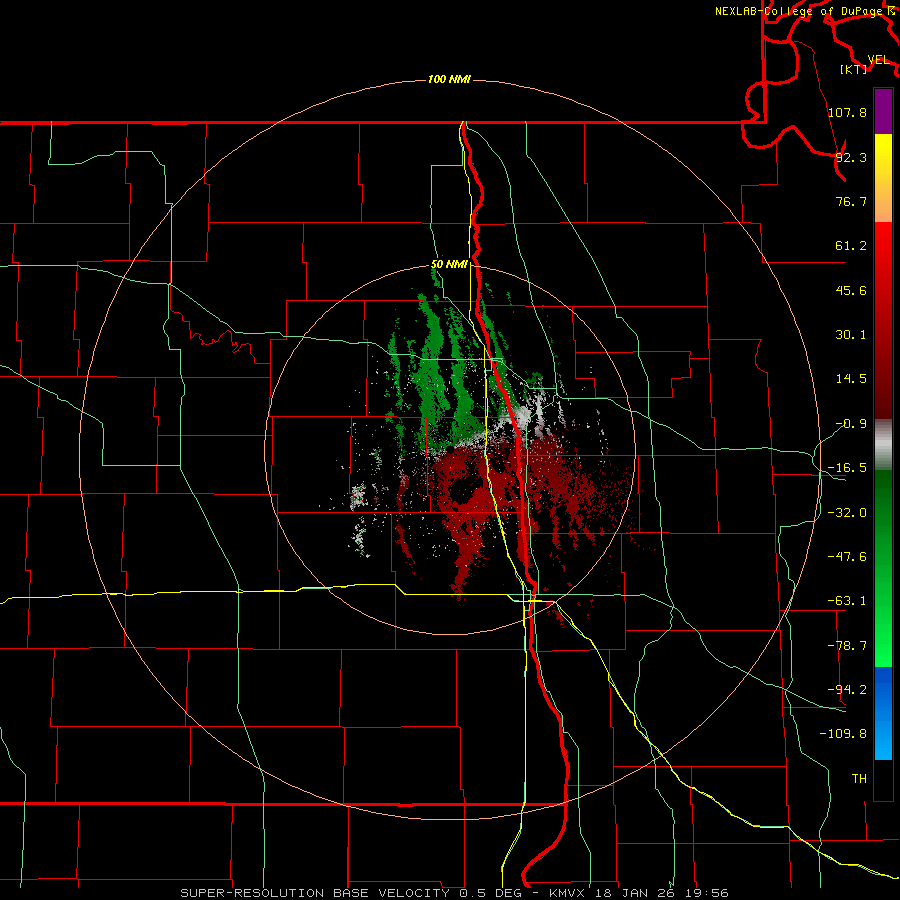Click the 45.6 scale value
900x900 pixels.
(x=851, y=290)
